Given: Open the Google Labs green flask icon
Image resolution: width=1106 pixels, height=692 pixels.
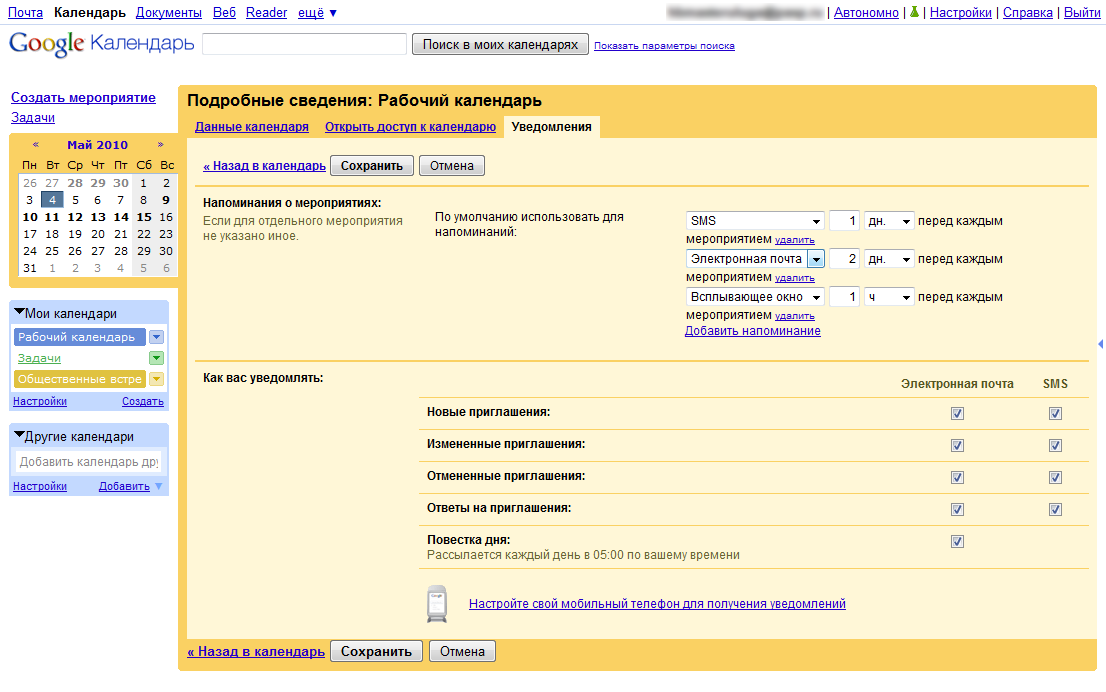Looking at the screenshot, I should [913, 13].
